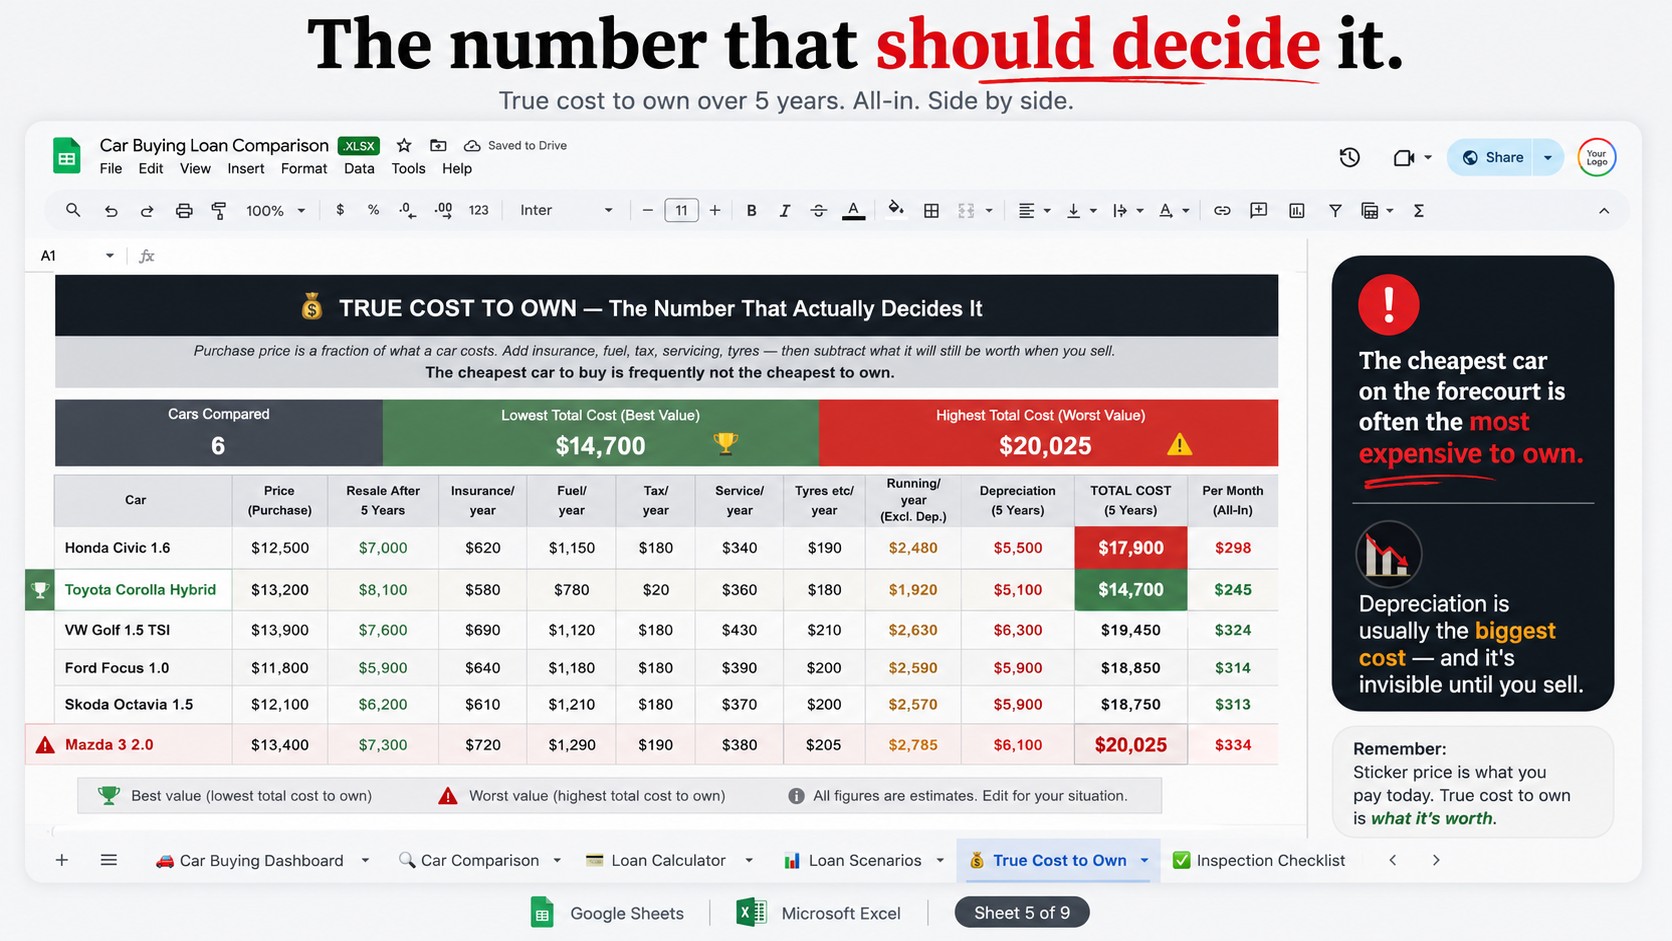1672x941 pixels.
Task: Open the name box dropdown arrow
Action: [x=110, y=256]
